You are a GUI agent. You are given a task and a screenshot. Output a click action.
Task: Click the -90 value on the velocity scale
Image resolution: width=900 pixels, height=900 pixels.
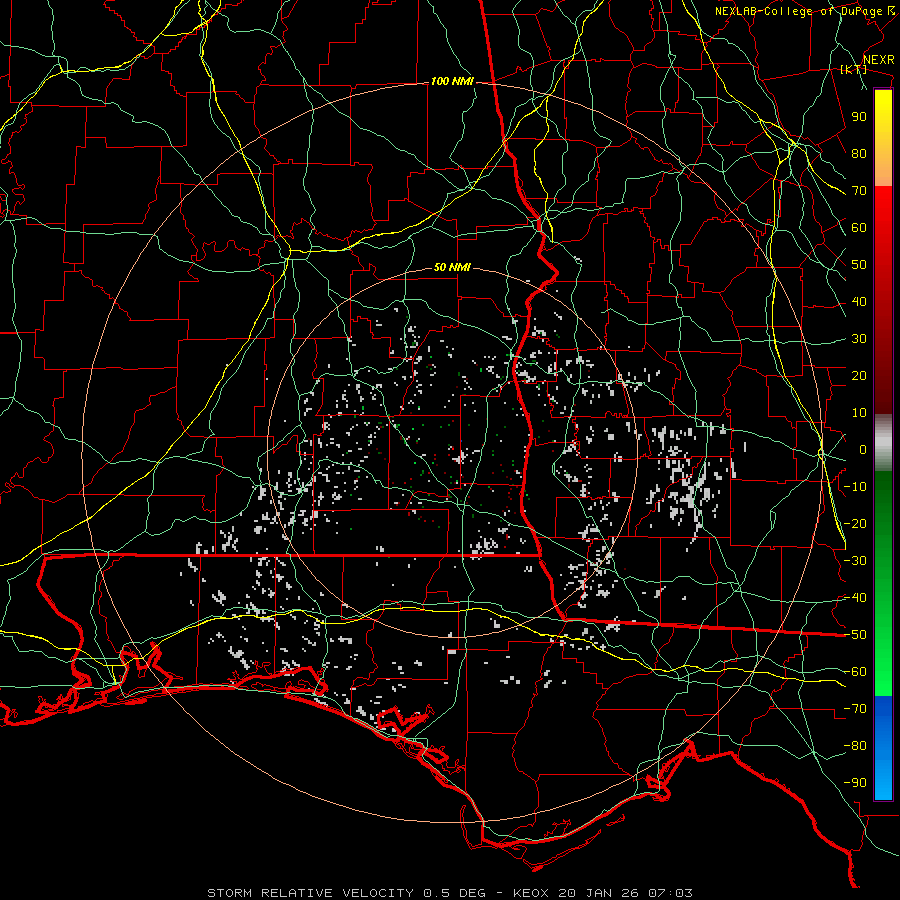coord(855,783)
